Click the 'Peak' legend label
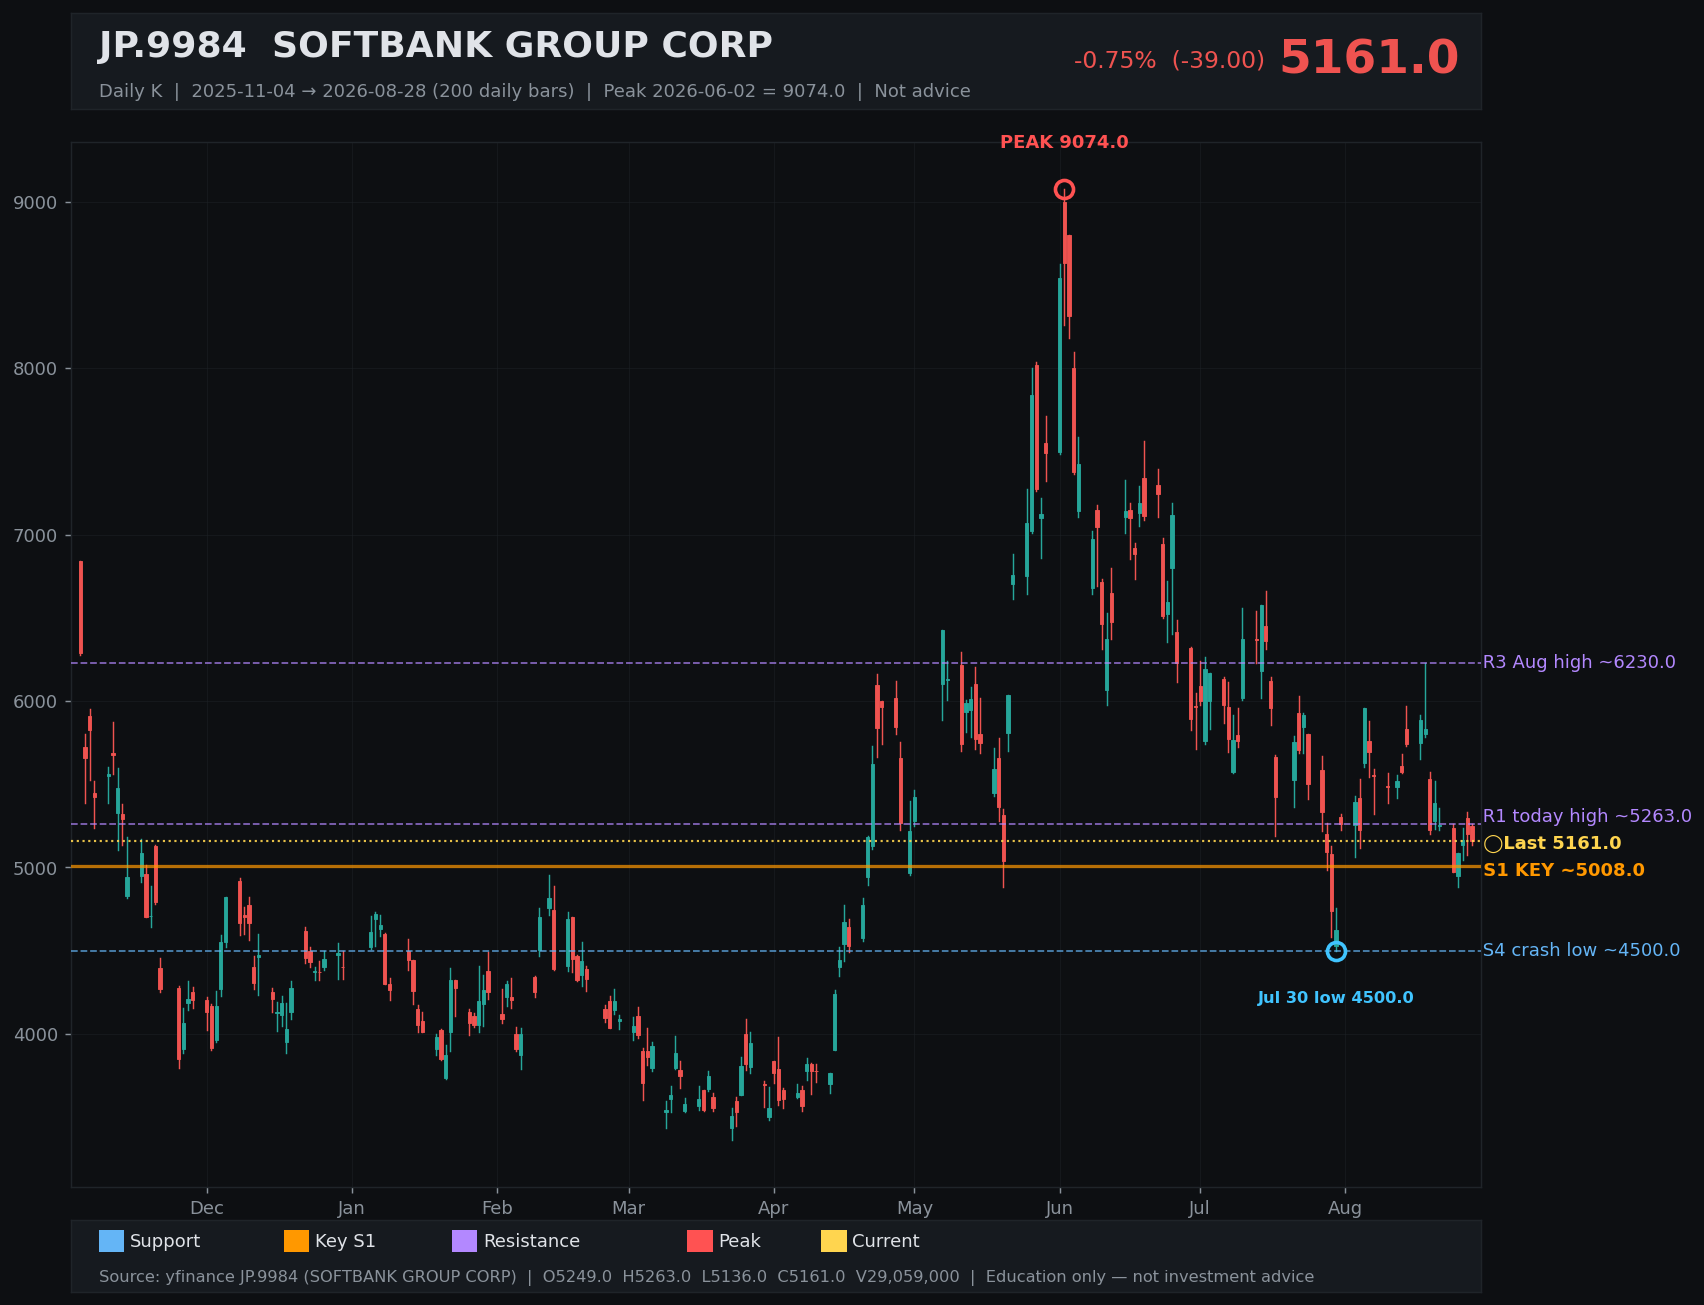This screenshot has width=1704, height=1305. [x=740, y=1241]
